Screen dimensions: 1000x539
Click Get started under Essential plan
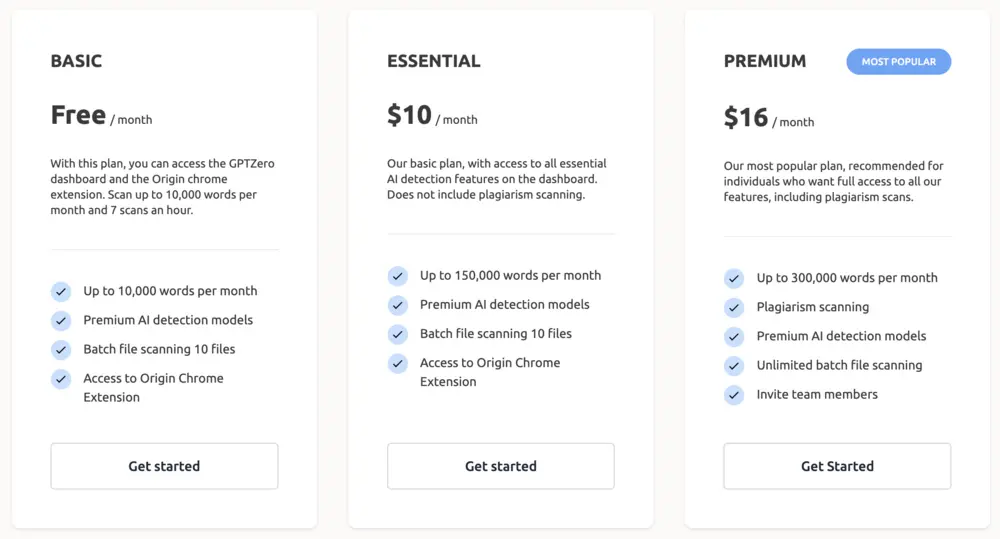[501, 466]
